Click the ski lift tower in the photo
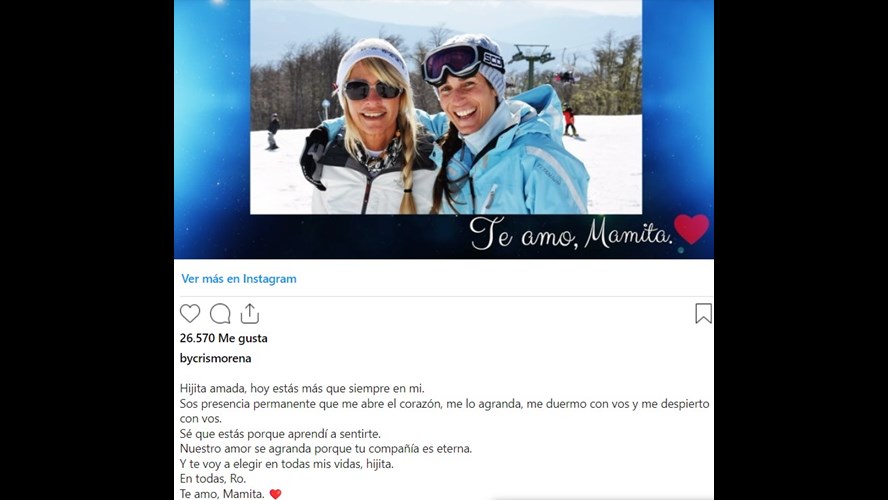 click(531, 67)
